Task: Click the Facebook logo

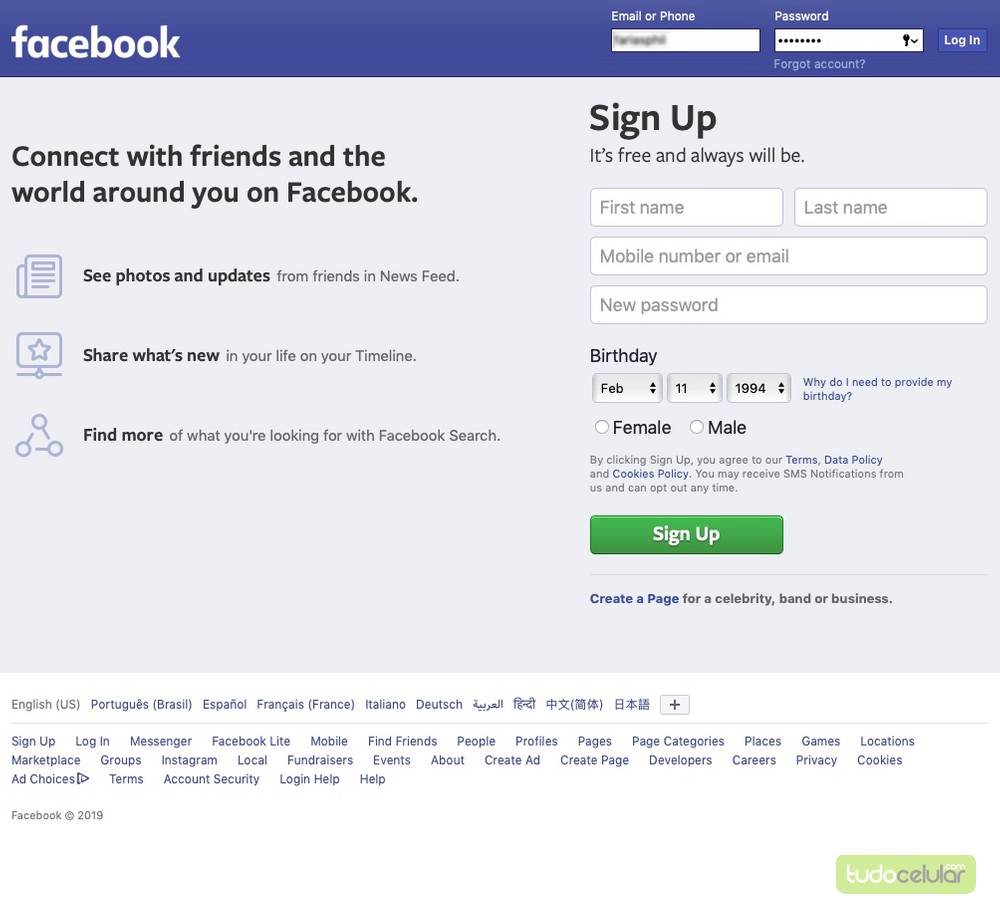Action: tap(96, 42)
